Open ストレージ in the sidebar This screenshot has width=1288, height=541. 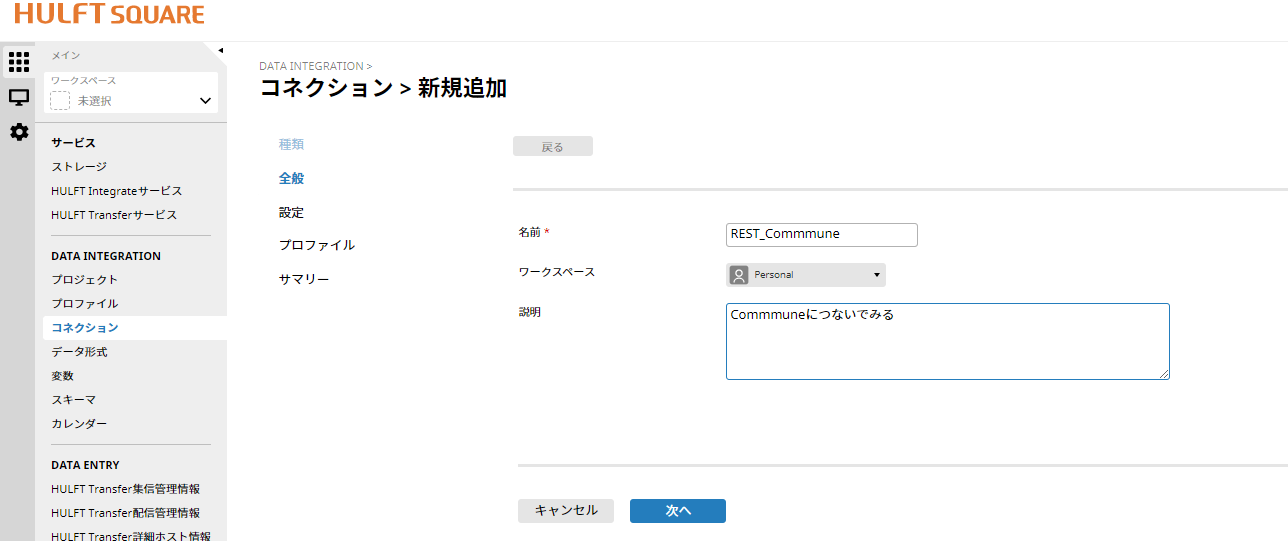pyautogui.click(x=79, y=167)
